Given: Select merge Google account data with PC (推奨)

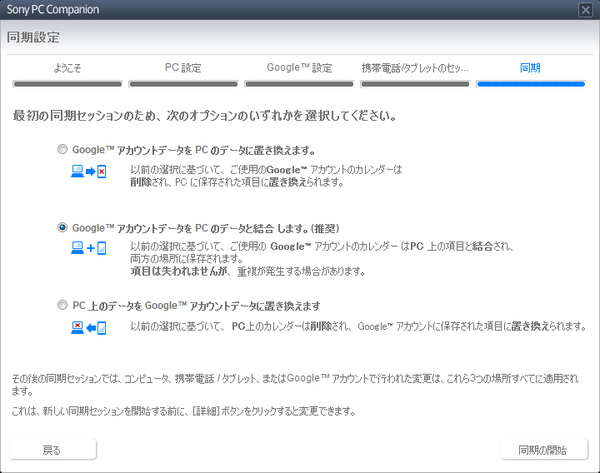Looking at the screenshot, I should 62,228.
